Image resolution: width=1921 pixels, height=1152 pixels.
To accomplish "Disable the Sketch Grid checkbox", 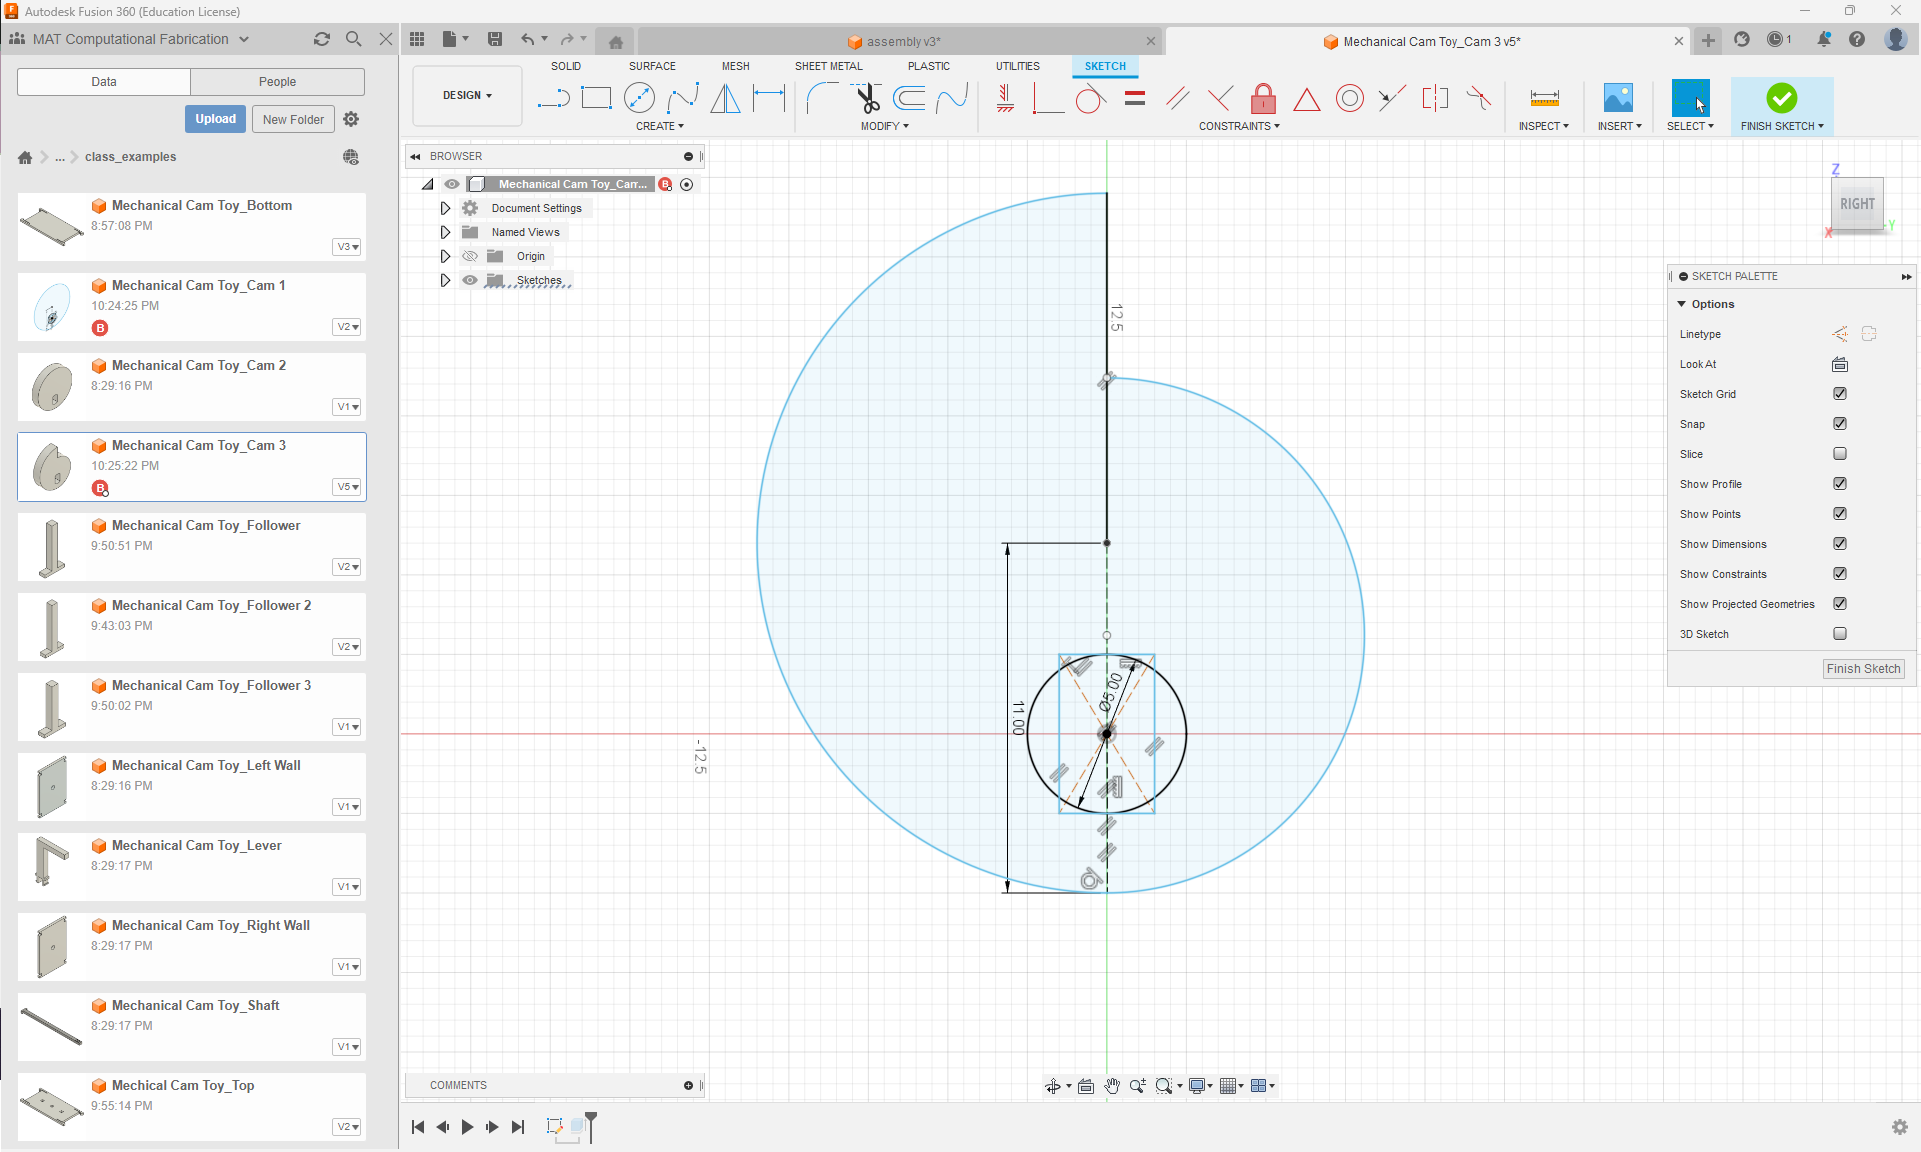I will pyautogui.click(x=1840, y=394).
